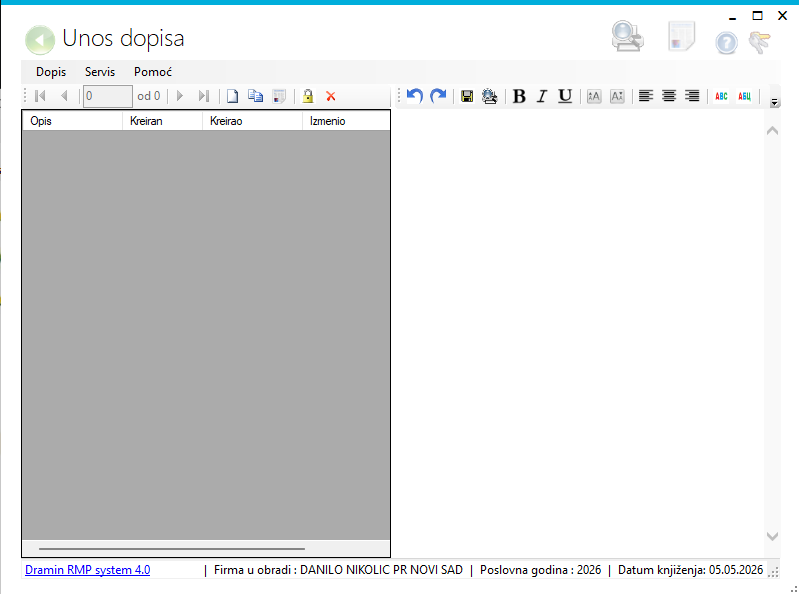Click the report sheet icon in navigator toolbar
The width and height of the screenshot is (799, 594).
pyautogui.click(x=279, y=96)
